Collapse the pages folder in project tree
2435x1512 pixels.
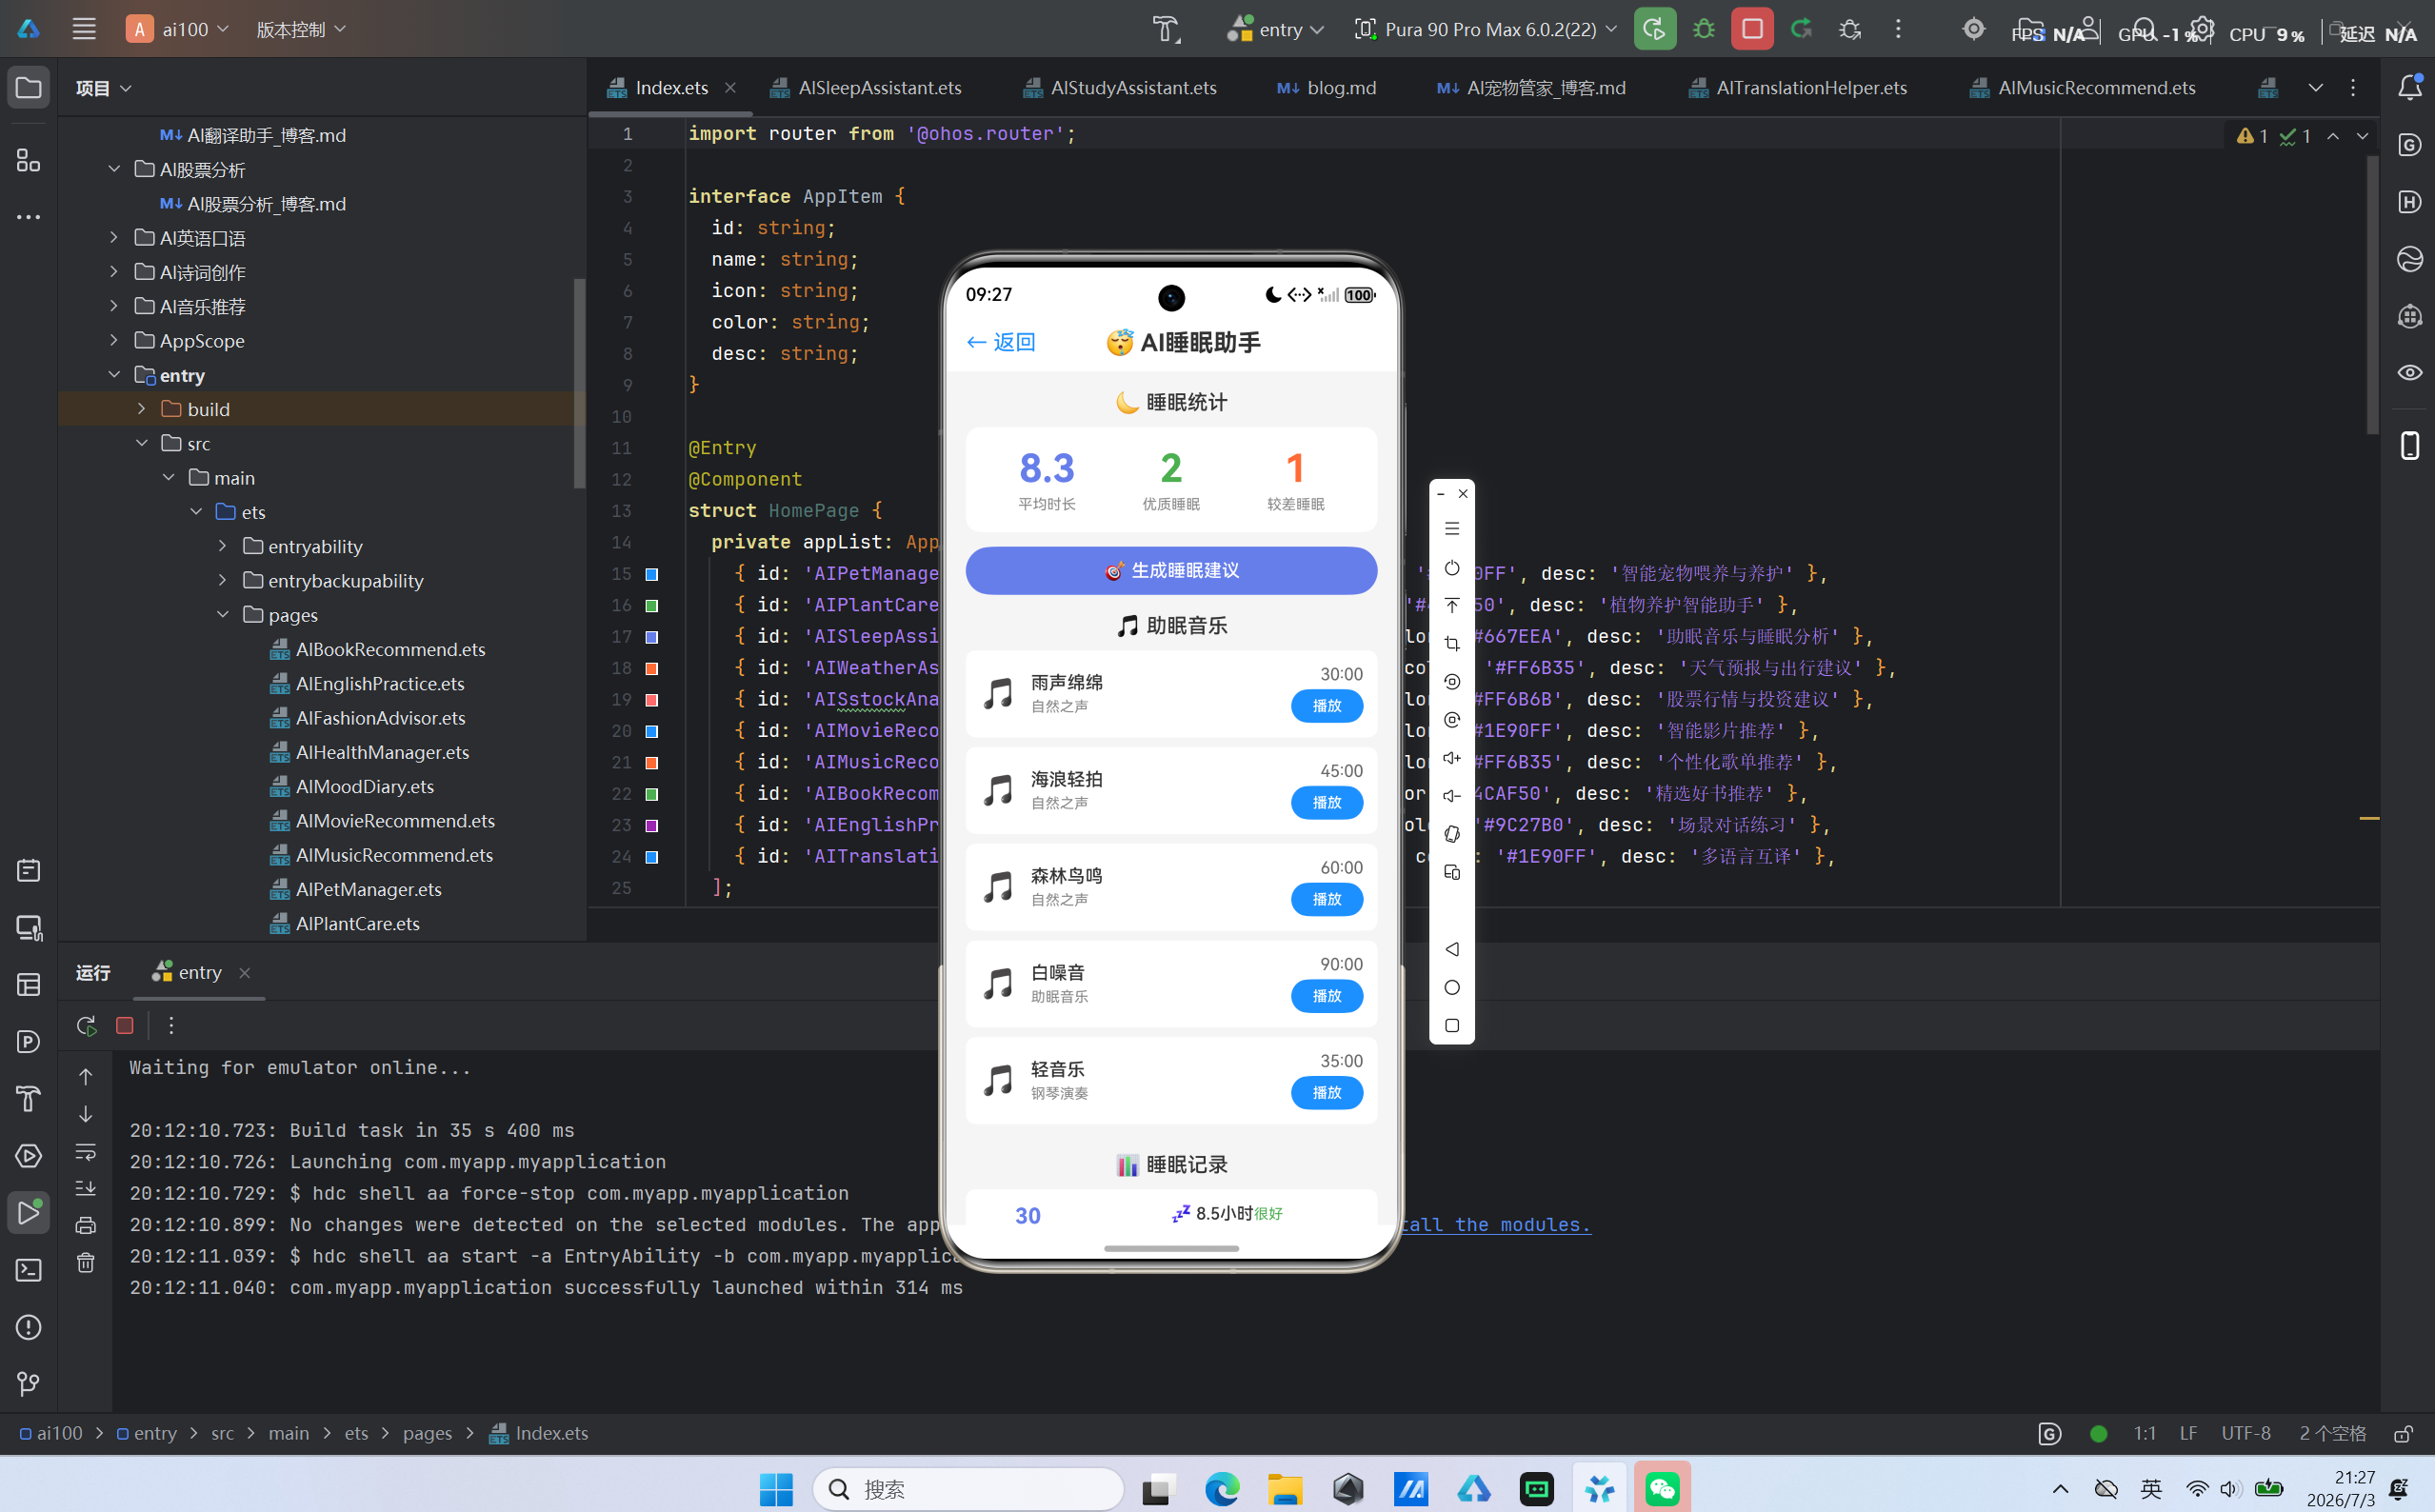coord(223,614)
